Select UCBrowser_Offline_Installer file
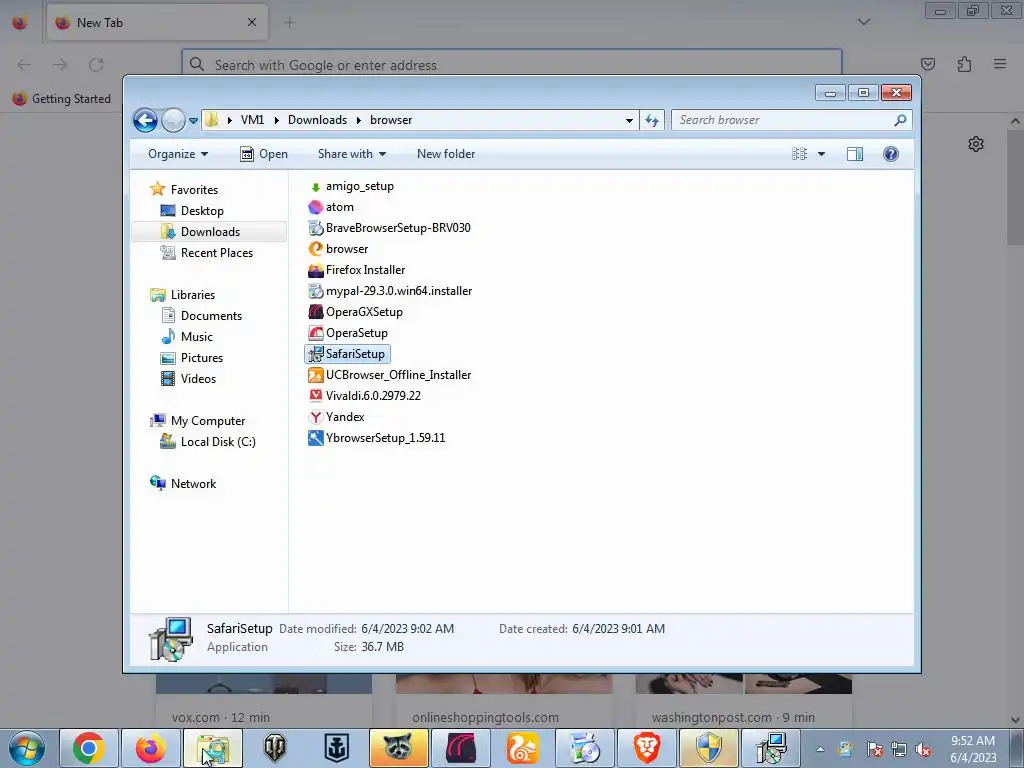This screenshot has width=1024, height=768. click(390, 375)
